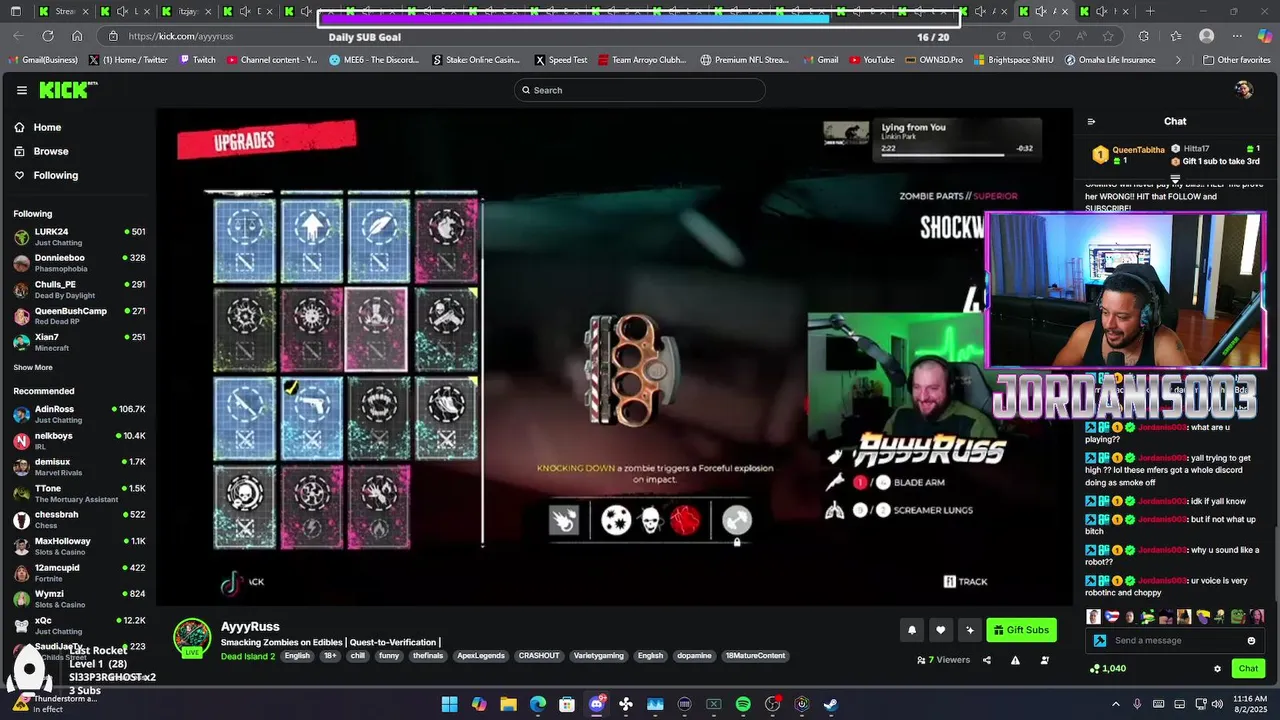The image size is (1280, 720).
Task: Click the KICK logo
Action: (68, 90)
